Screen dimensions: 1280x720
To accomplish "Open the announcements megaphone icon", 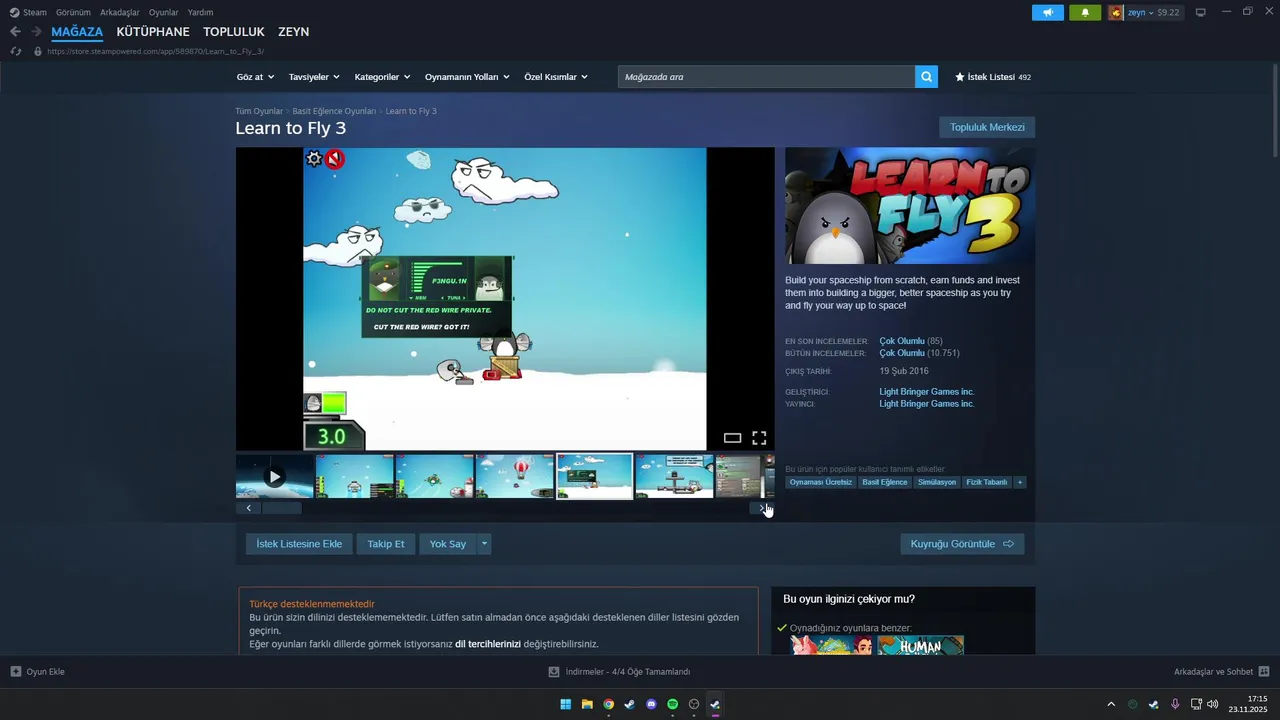I will coord(1048,13).
